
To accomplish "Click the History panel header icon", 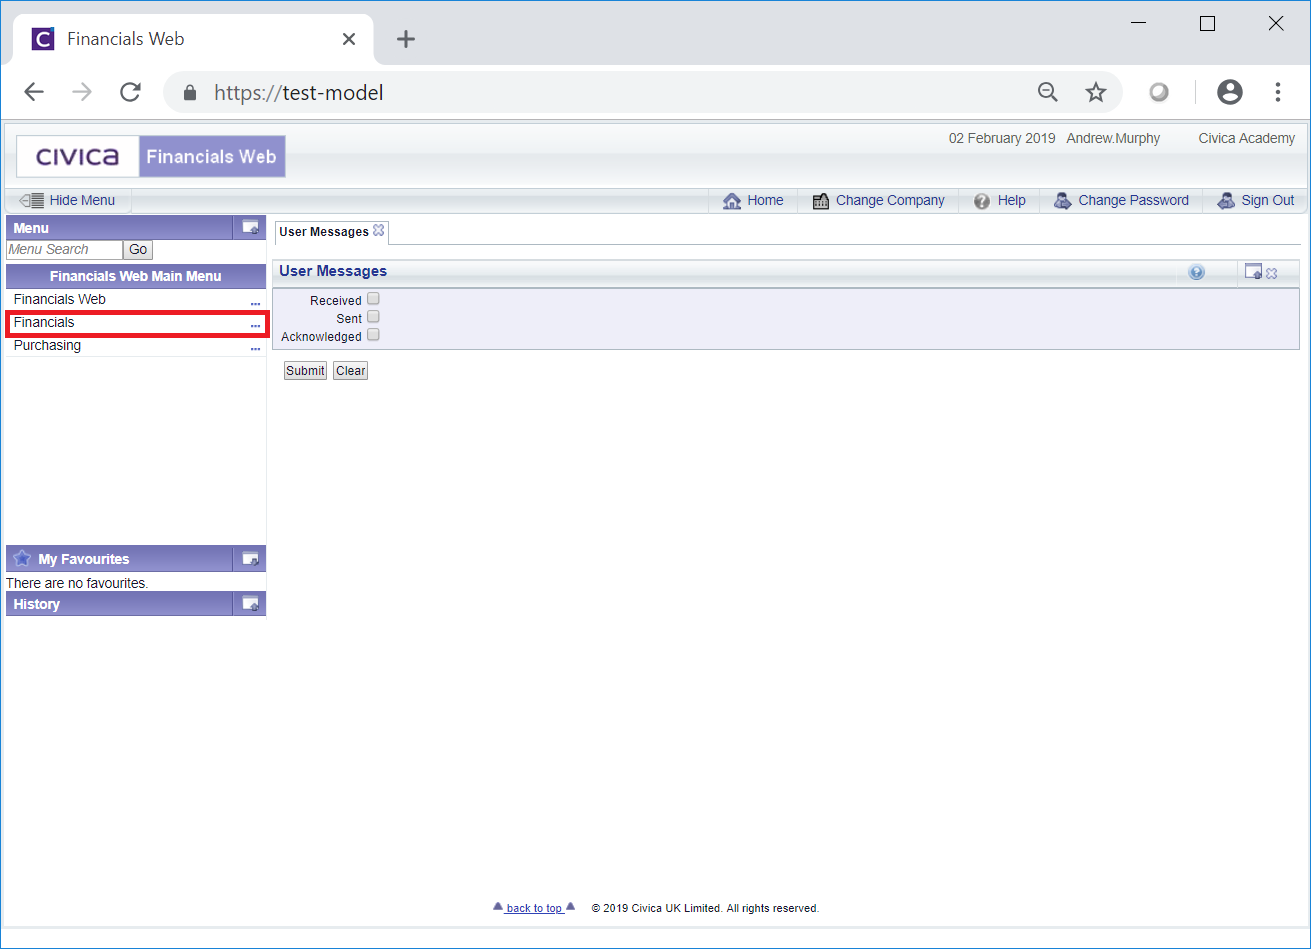I will pyautogui.click(x=250, y=604).
